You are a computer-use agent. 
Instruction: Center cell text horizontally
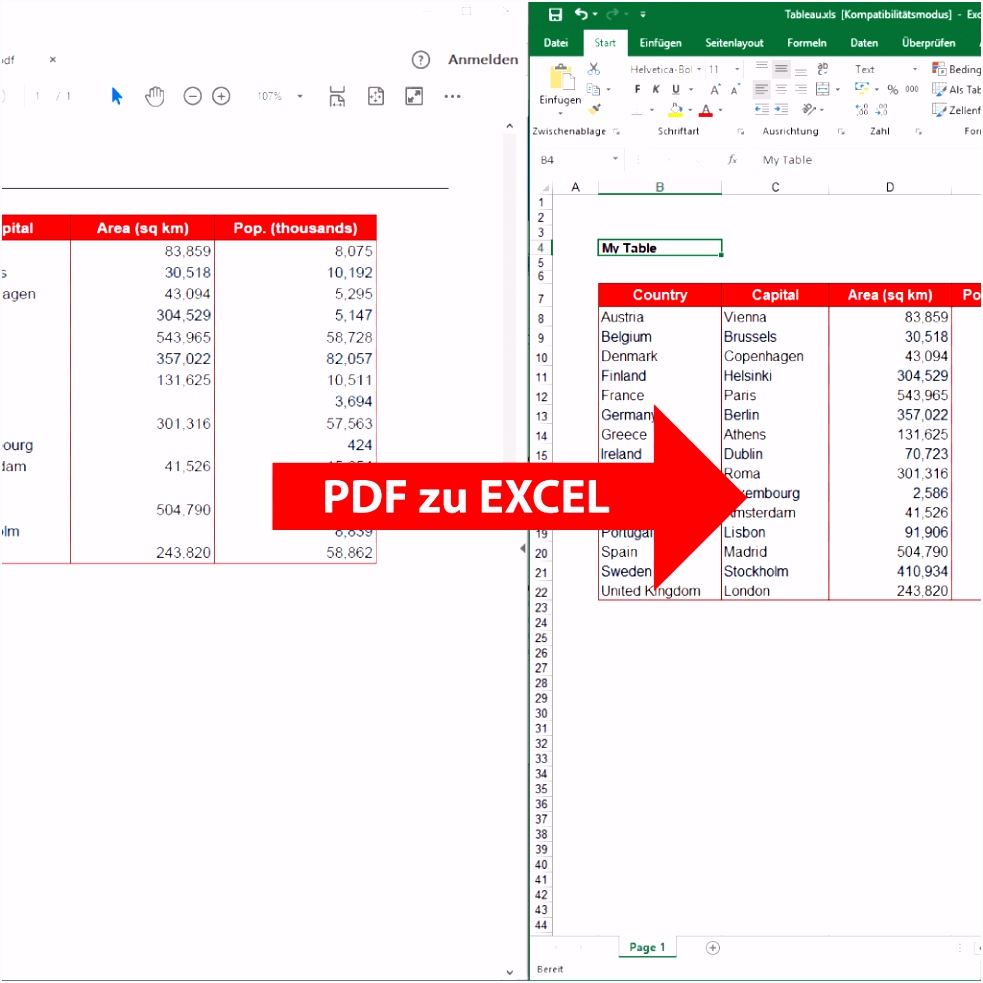click(781, 89)
